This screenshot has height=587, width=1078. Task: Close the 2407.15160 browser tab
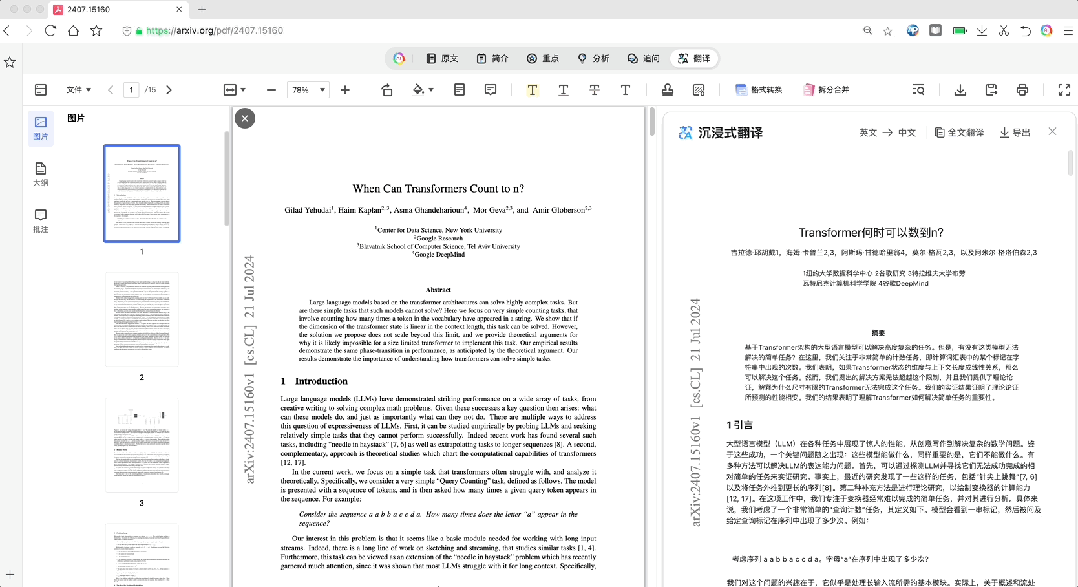tap(179, 10)
